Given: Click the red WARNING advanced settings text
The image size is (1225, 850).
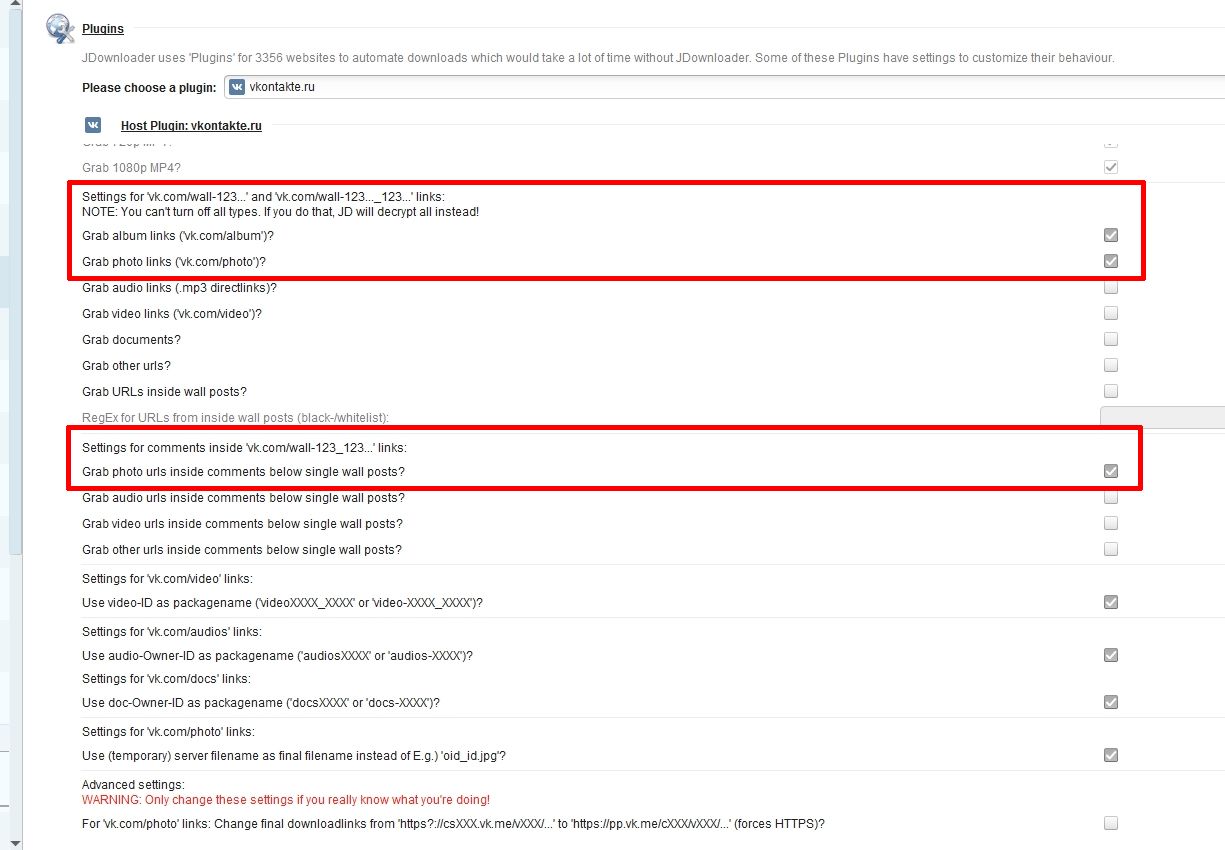Looking at the screenshot, I should coord(286,800).
